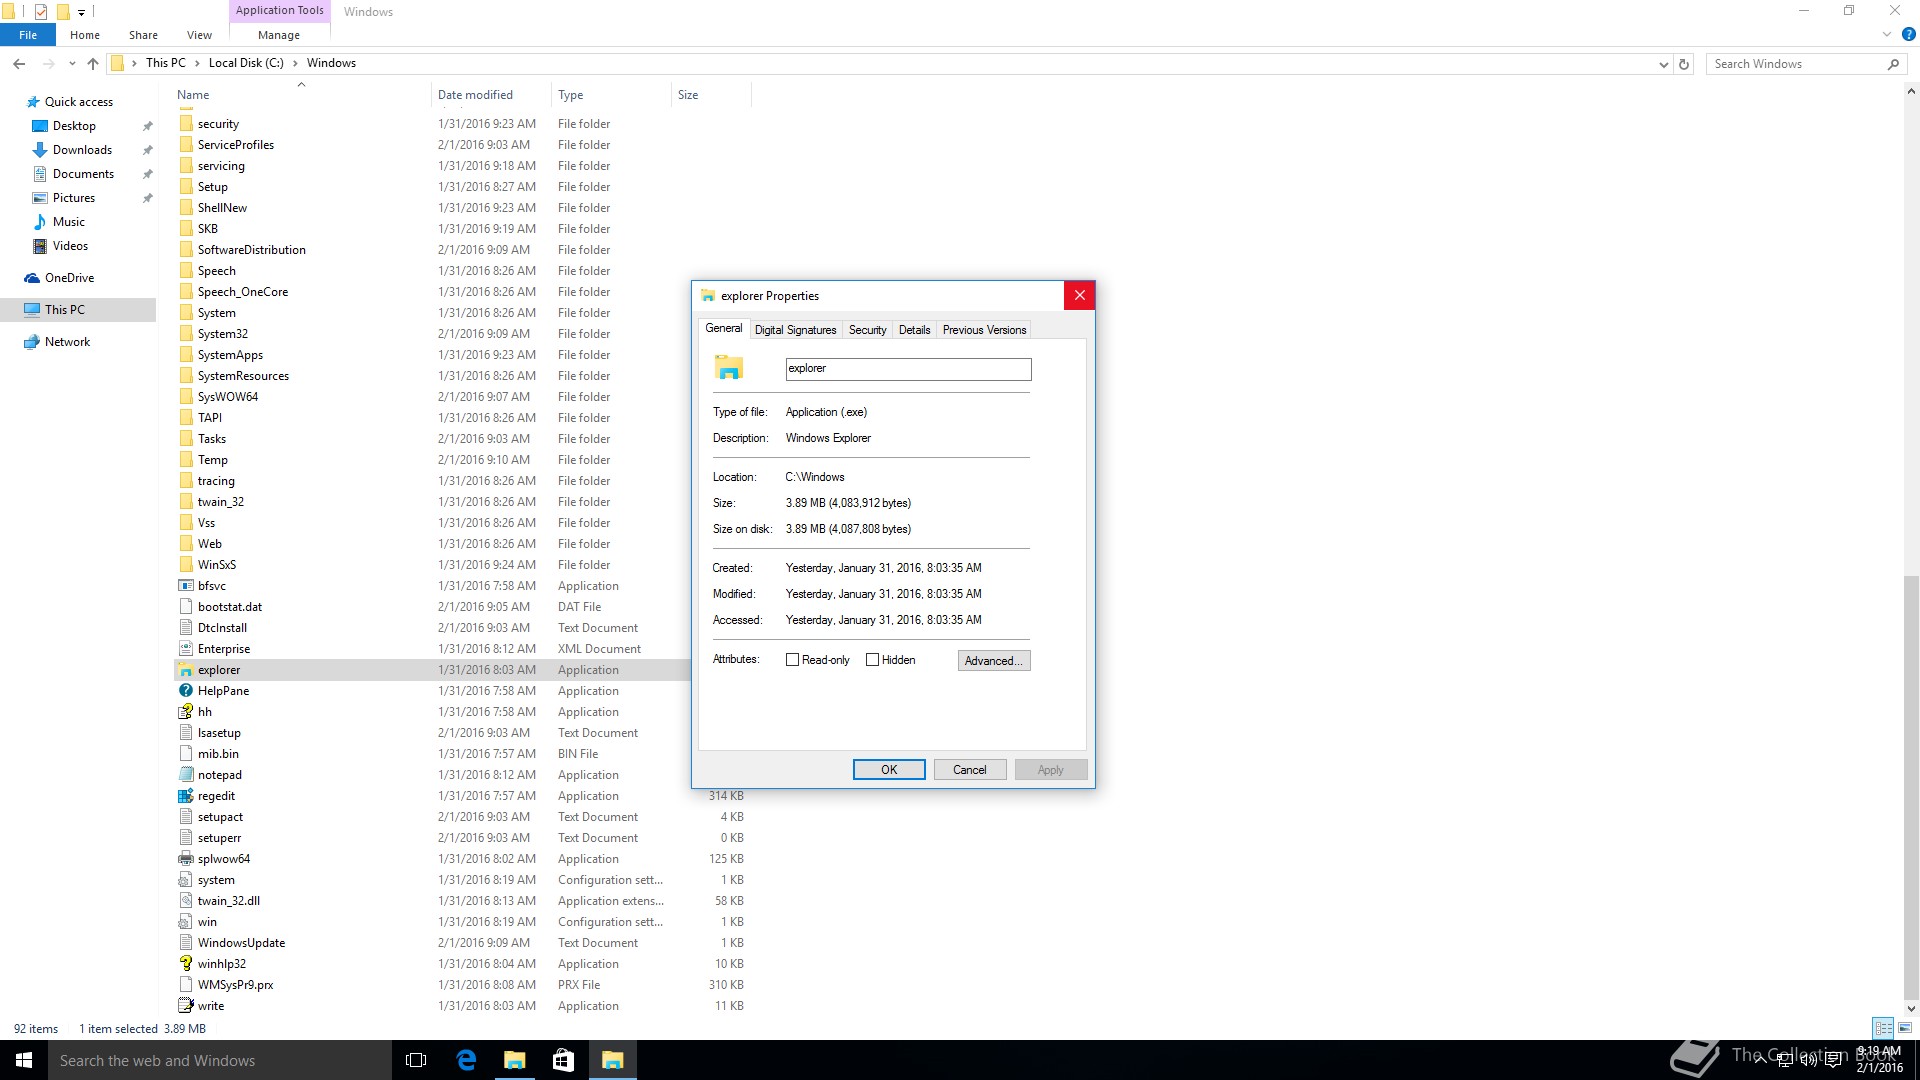Select Desktop in Quick access
This screenshot has width=1920, height=1080.
74,126
